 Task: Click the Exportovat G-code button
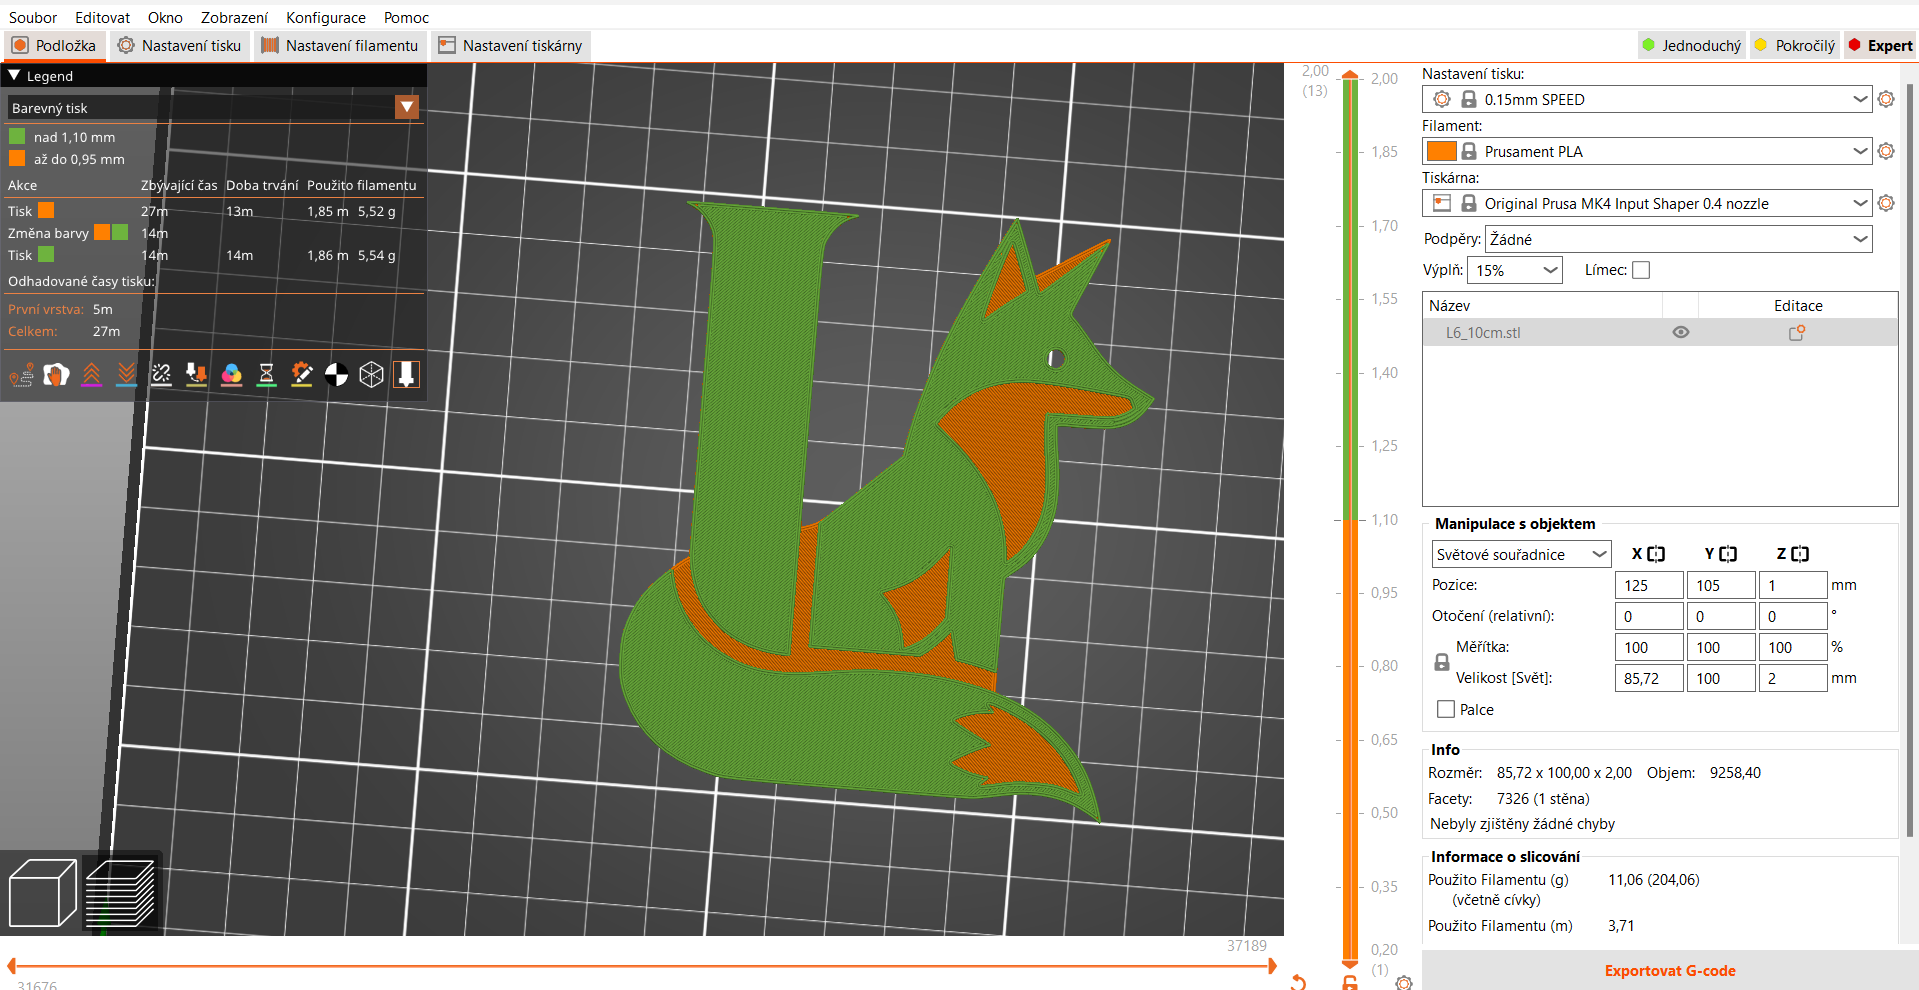[1669, 970]
